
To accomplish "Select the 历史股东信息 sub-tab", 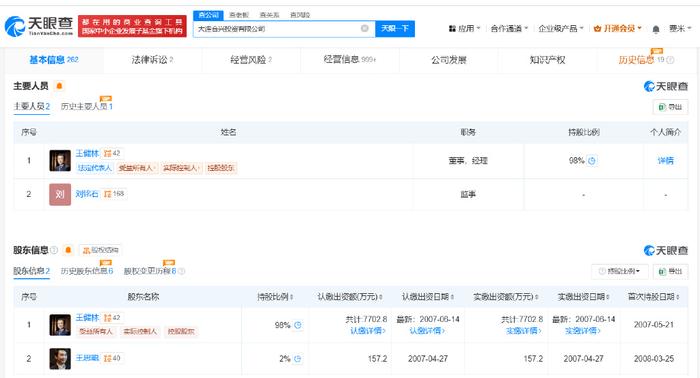I will coord(87,271).
